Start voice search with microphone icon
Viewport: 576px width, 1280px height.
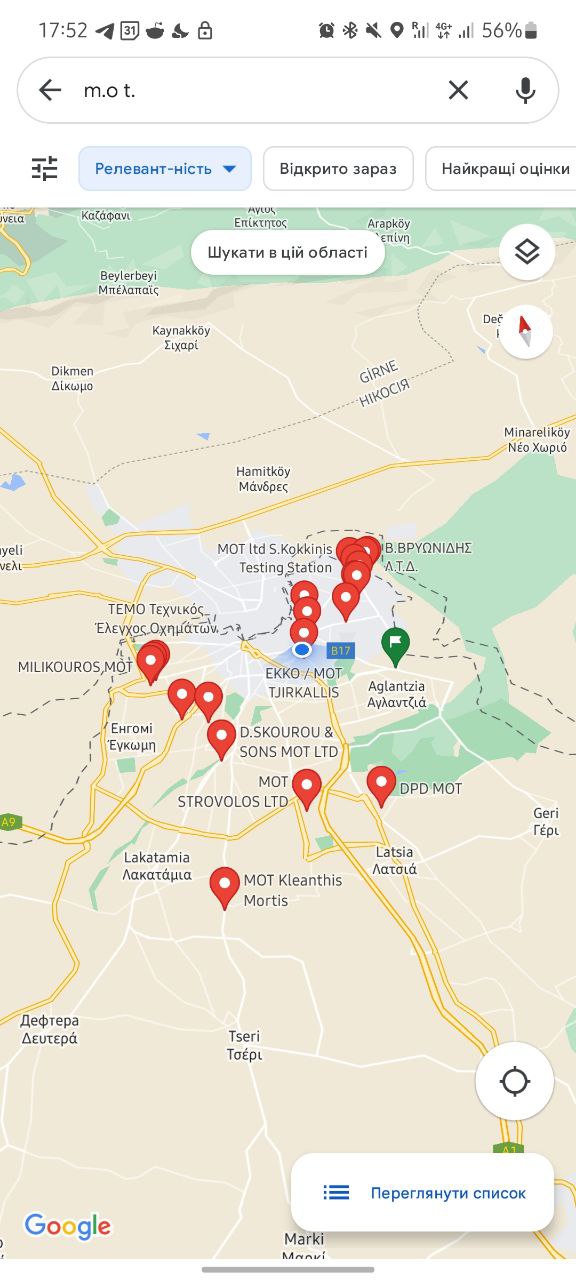(x=525, y=91)
